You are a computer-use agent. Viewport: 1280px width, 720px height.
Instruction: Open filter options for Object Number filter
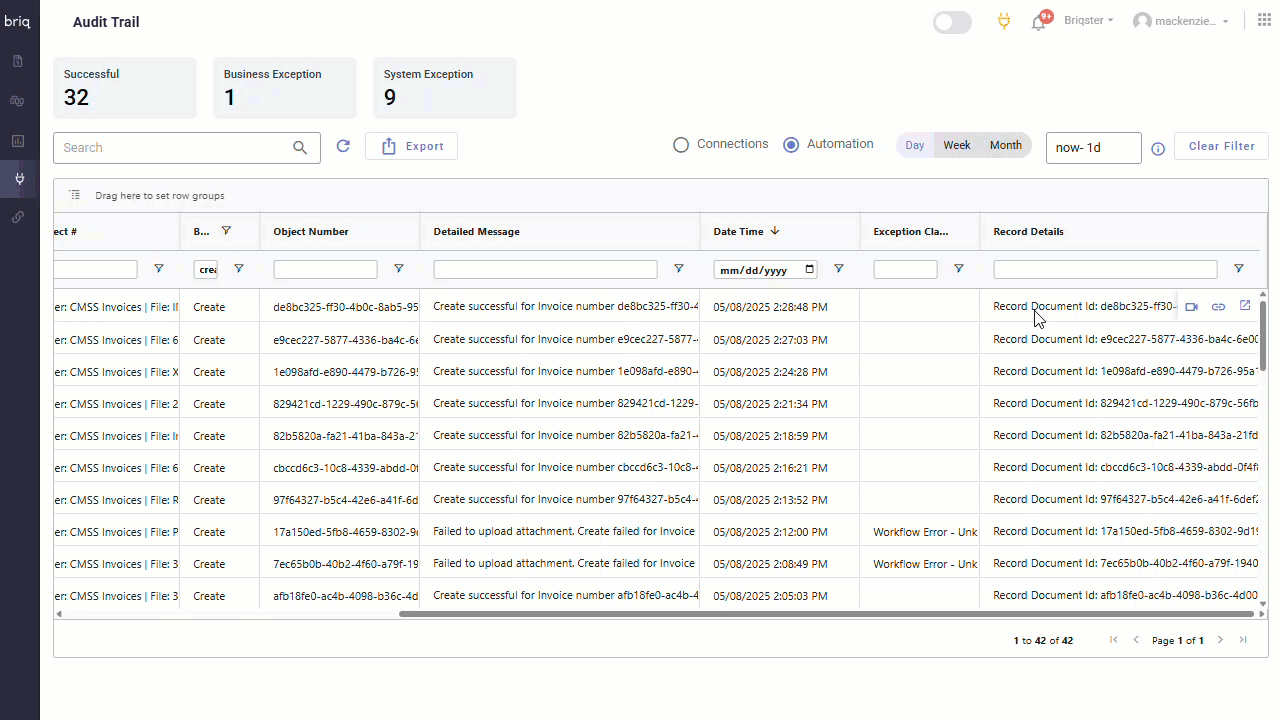click(x=398, y=269)
